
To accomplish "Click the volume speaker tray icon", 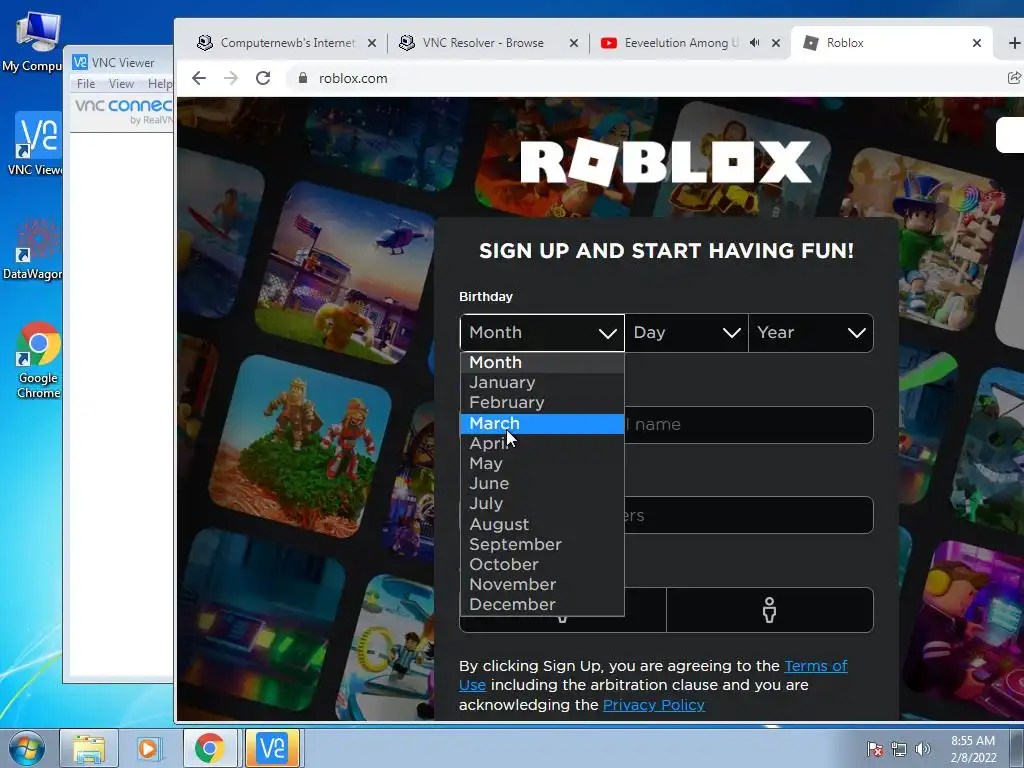I will click(x=923, y=749).
